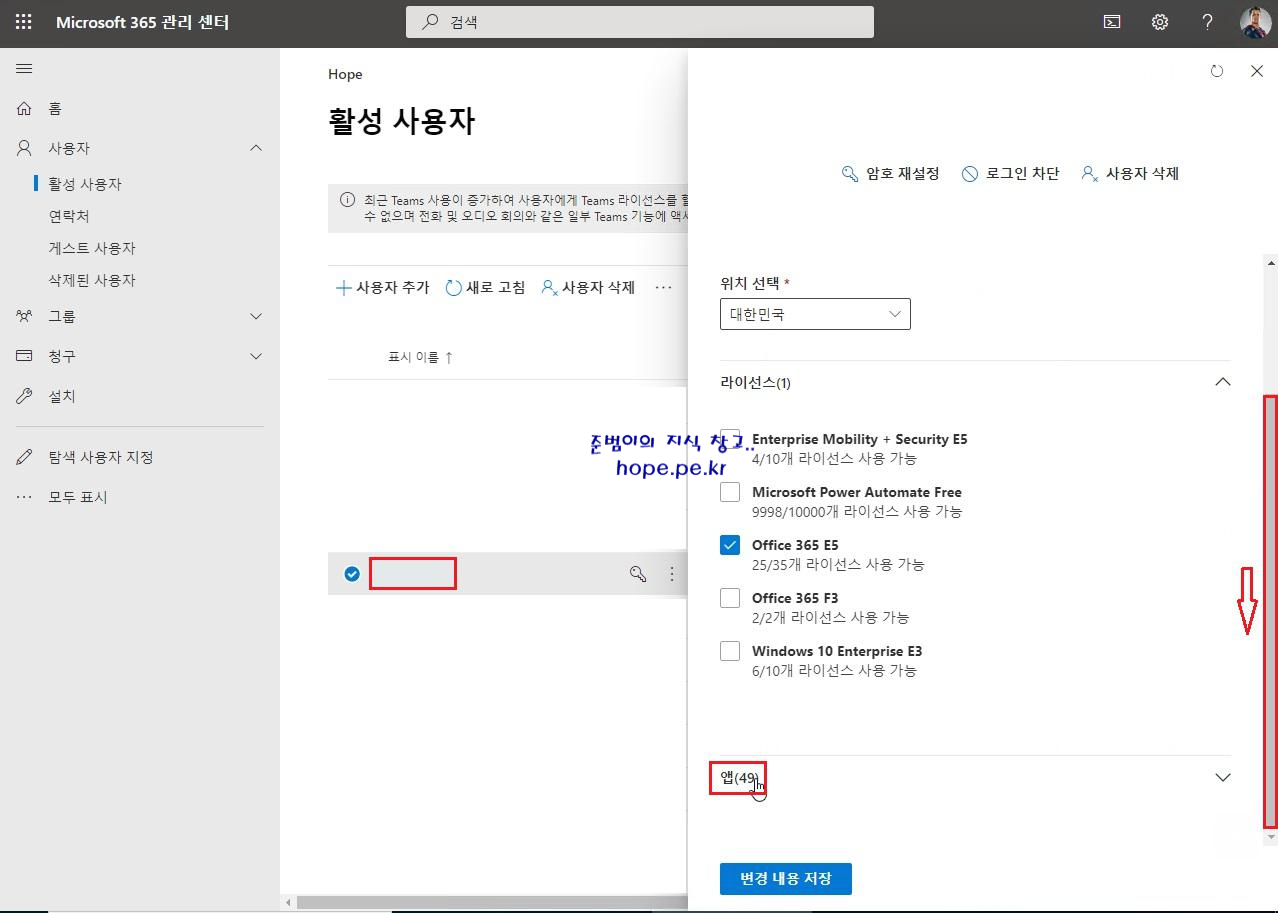The image size is (1278, 913).
Task: Toggle the hamburger navigation menu
Action: tap(25, 69)
